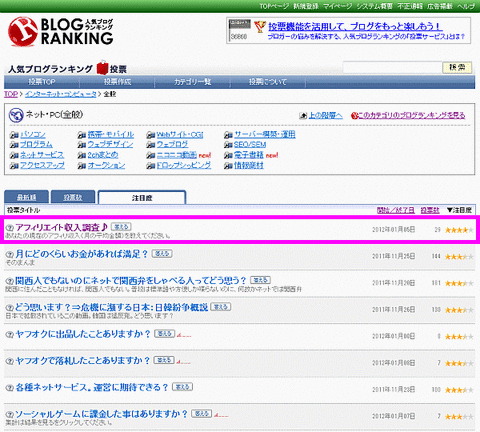Click the folder icon beside ドロップシッピング
The height and width of the screenshot is (432, 480).
151,166
